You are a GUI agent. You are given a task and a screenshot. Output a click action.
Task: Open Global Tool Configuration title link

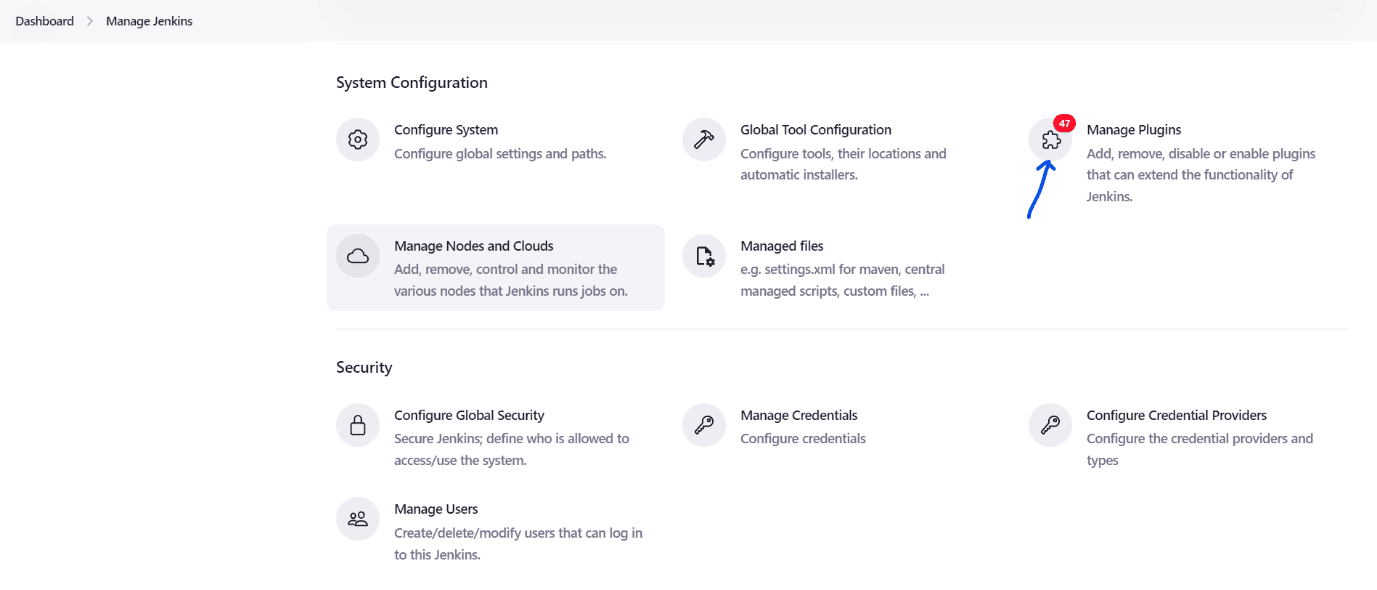pos(816,130)
